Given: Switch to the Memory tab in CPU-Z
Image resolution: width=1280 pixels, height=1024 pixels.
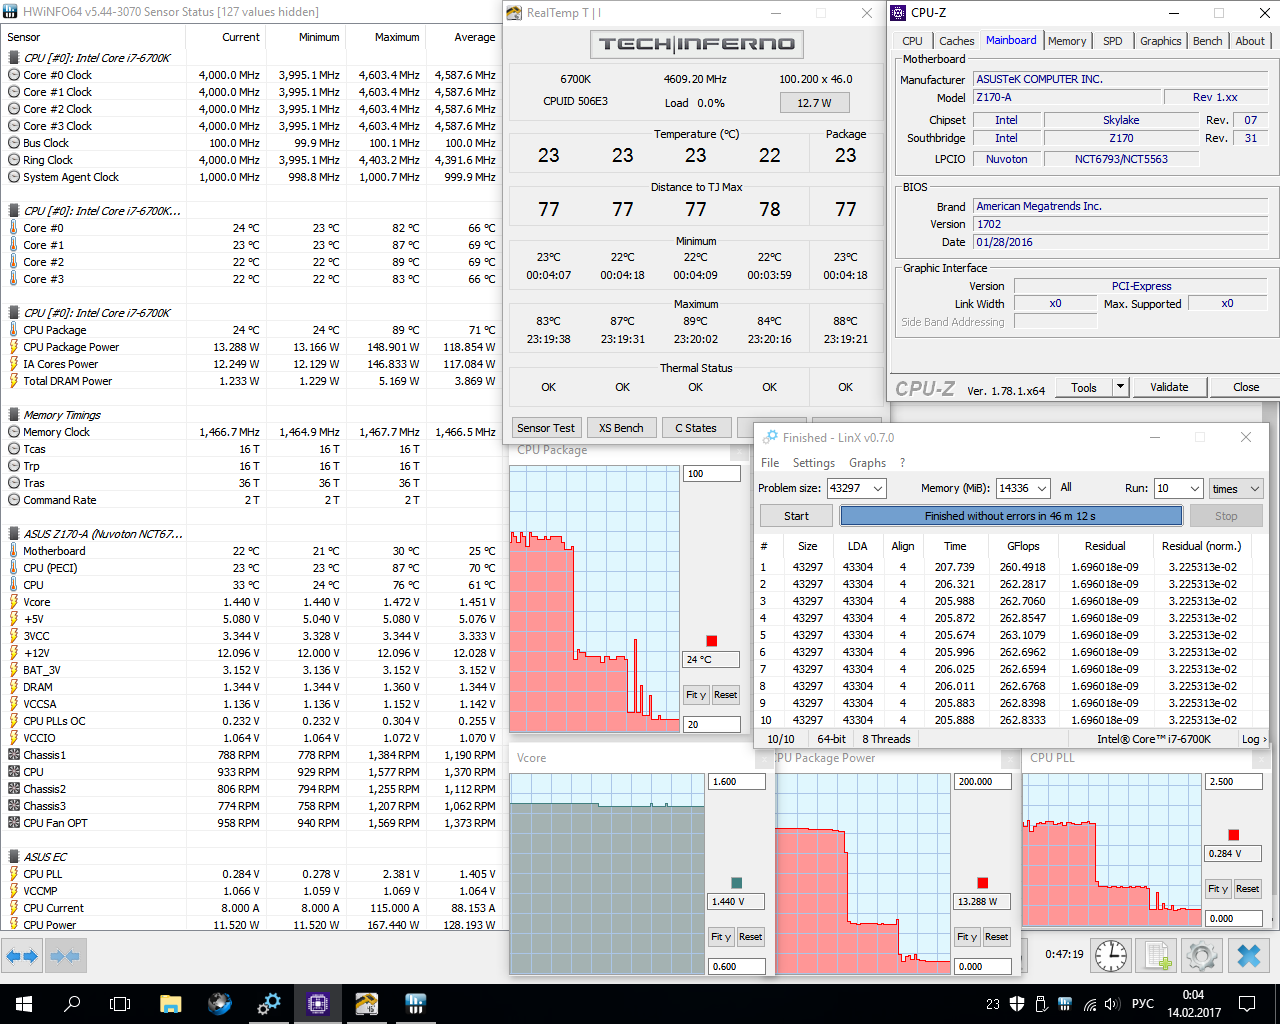Looking at the screenshot, I should click(1067, 41).
